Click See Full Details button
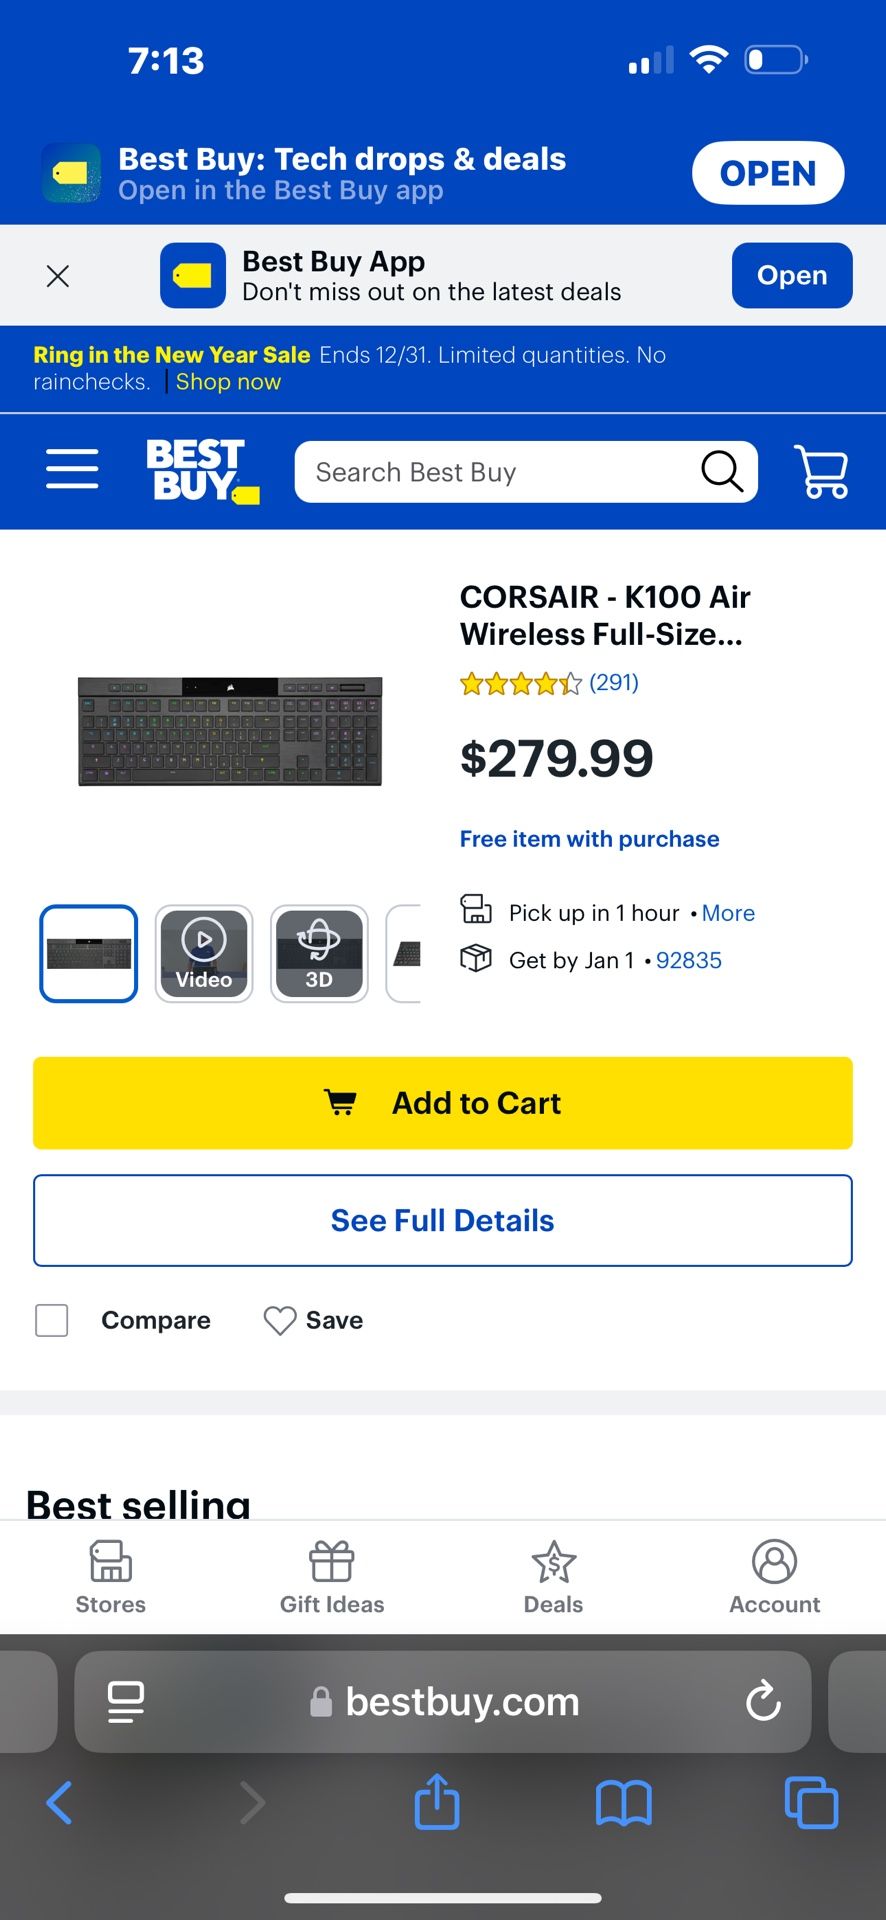The width and height of the screenshot is (886, 1920). click(443, 1220)
